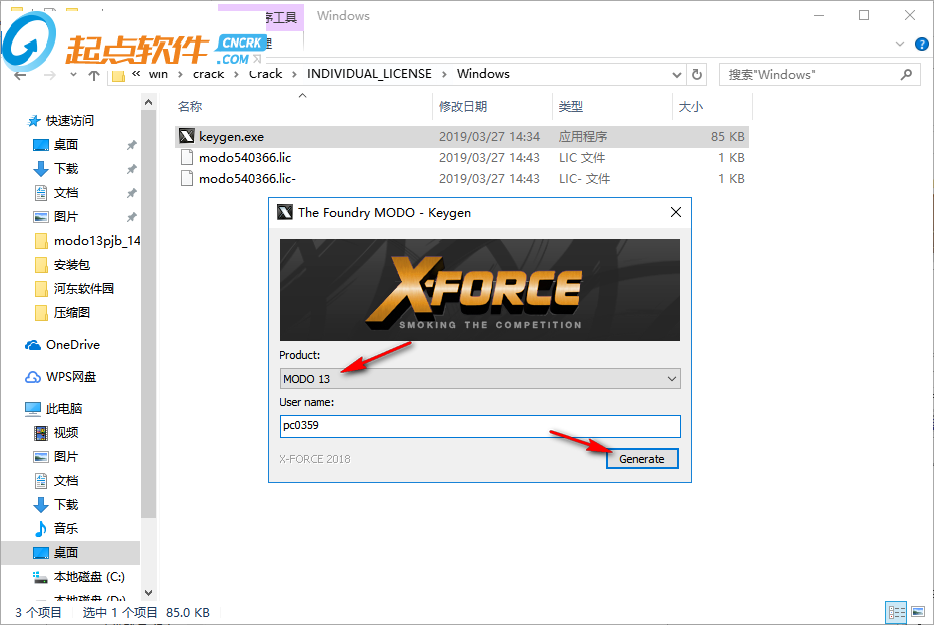934x625 pixels.
Task: Open the Explorer help icon
Action: click(x=921, y=44)
